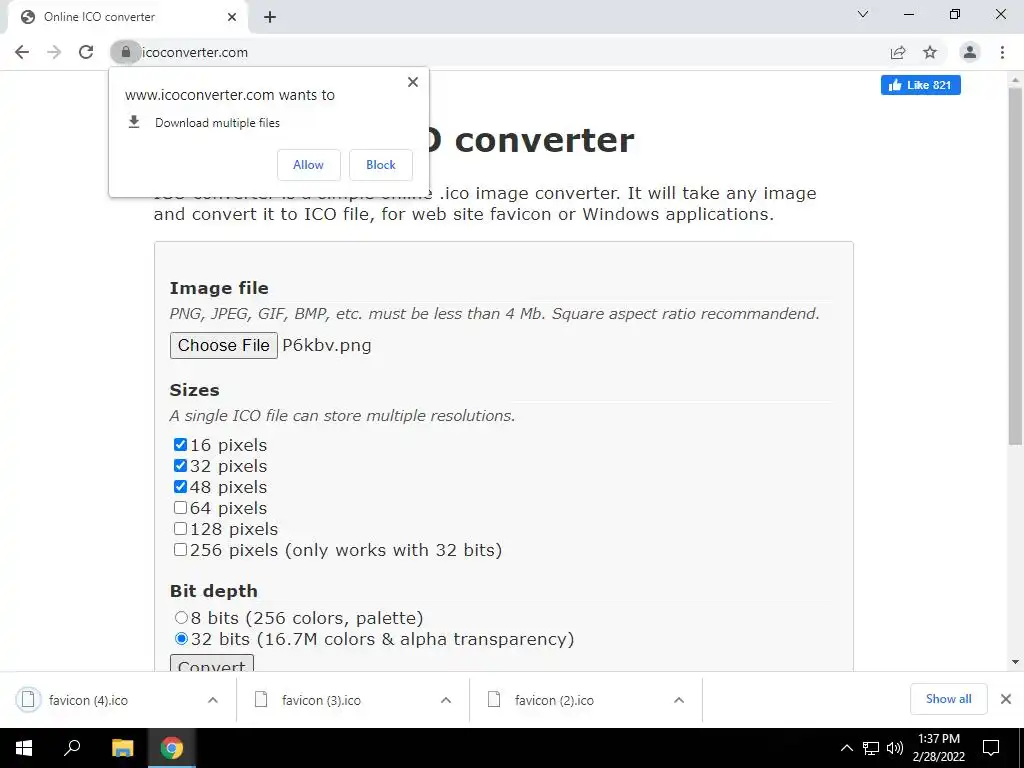Share this page icon in address bar
The image size is (1024, 768).
[898, 52]
